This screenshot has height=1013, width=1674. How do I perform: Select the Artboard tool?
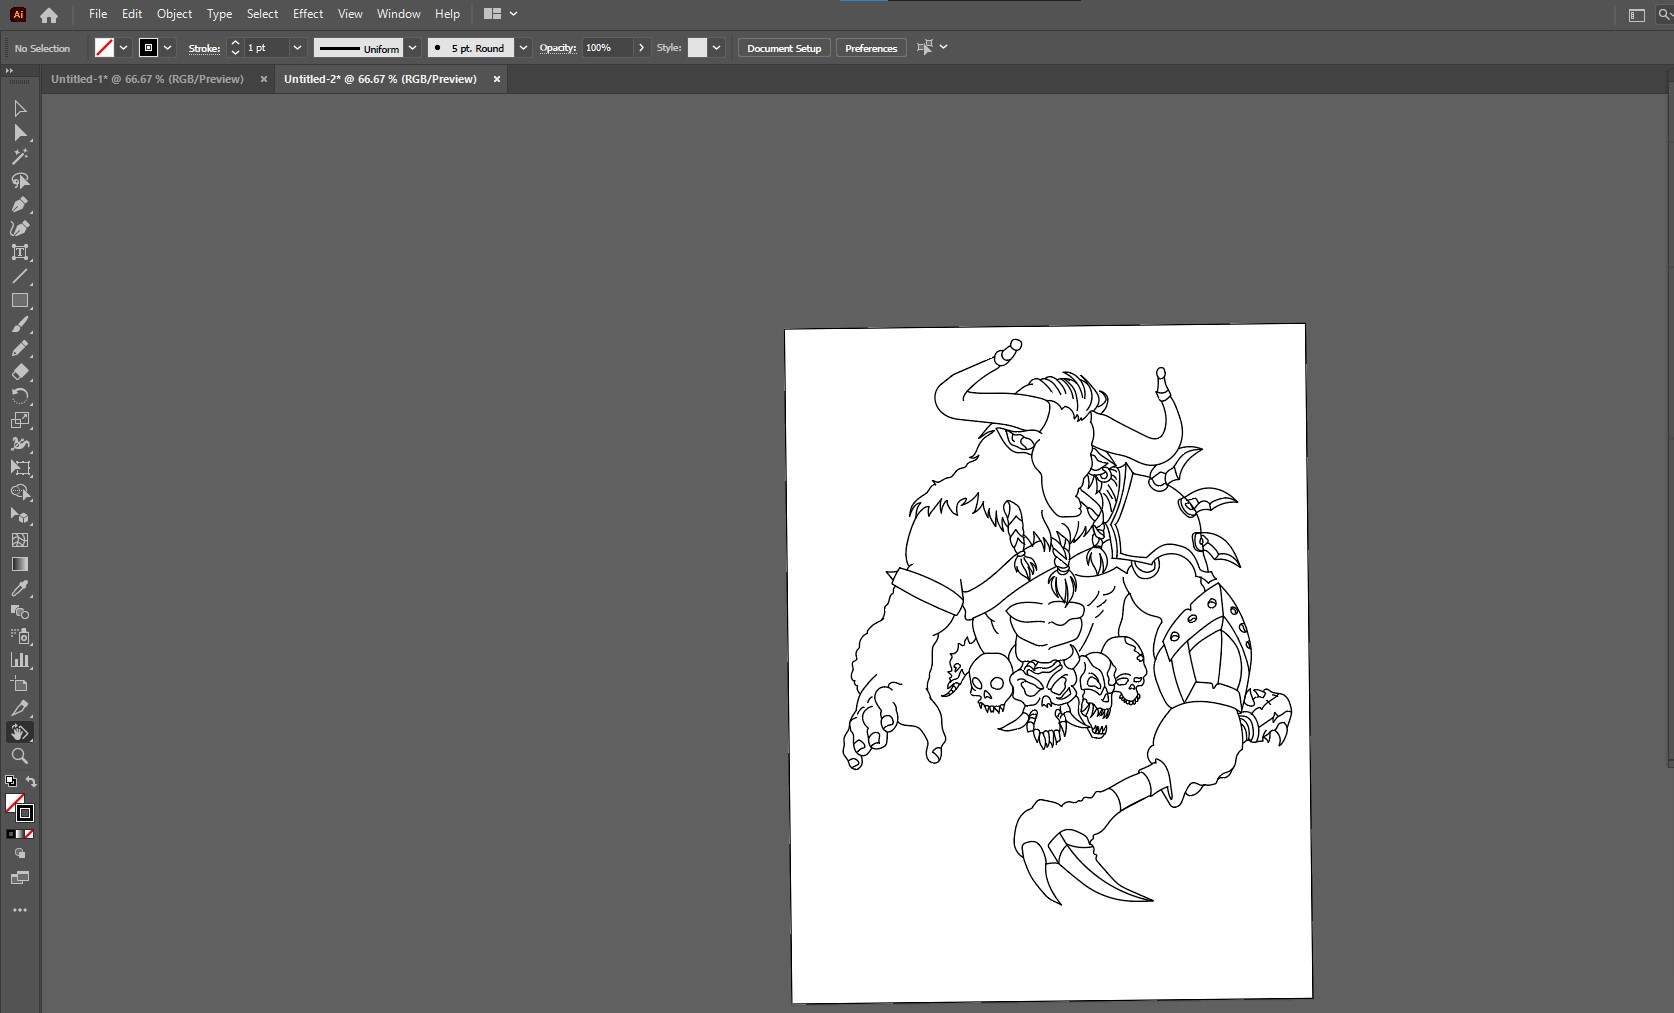click(19, 684)
